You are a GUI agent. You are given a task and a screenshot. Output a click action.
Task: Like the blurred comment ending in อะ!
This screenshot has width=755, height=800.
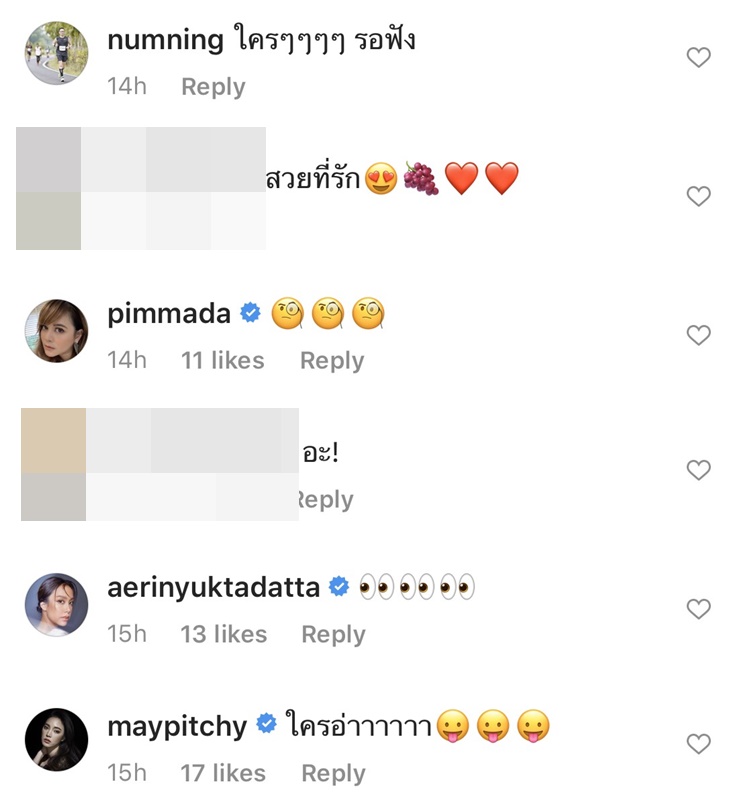click(698, 470)
